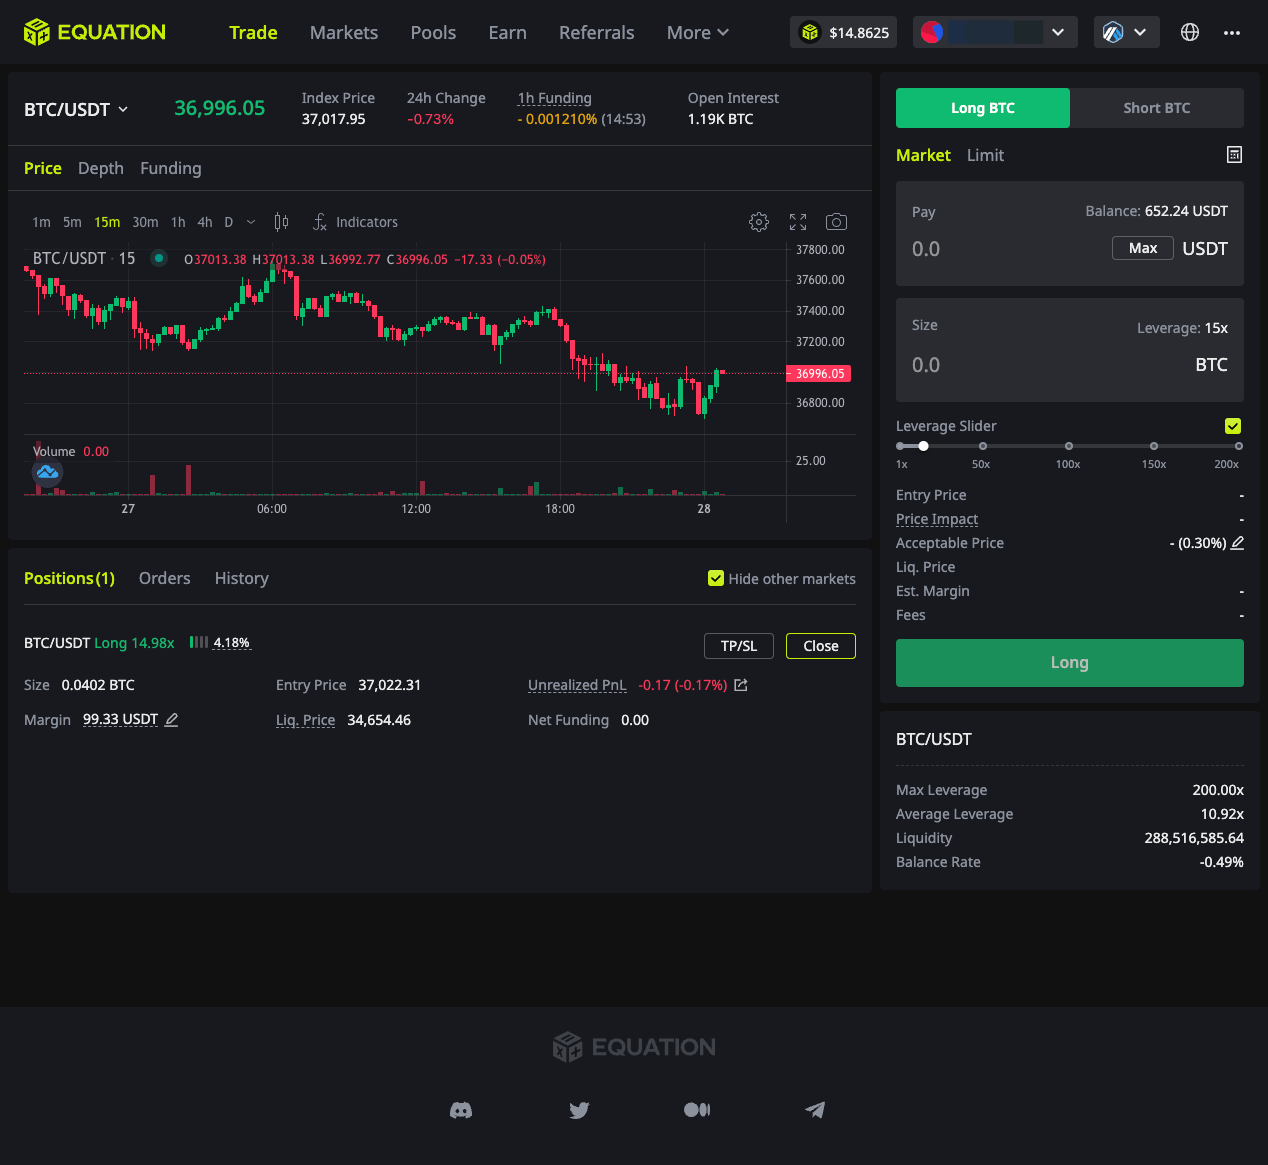This screenshot has height=1165, width=1268.
Task: Go to the Trade page
Action: point(253,32)
